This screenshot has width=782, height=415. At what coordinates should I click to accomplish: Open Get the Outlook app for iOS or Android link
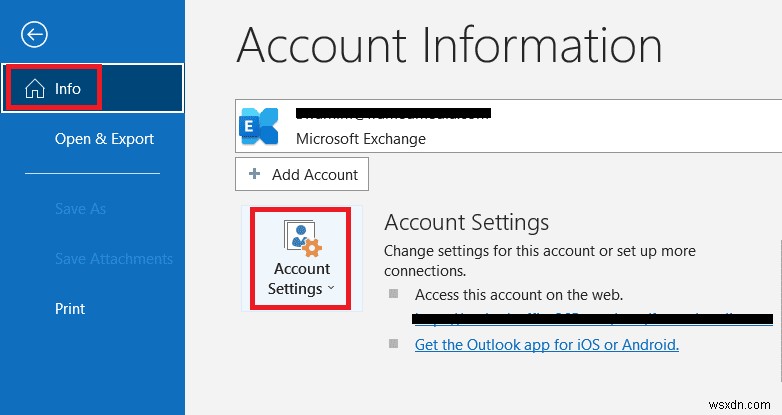[546, 344]
